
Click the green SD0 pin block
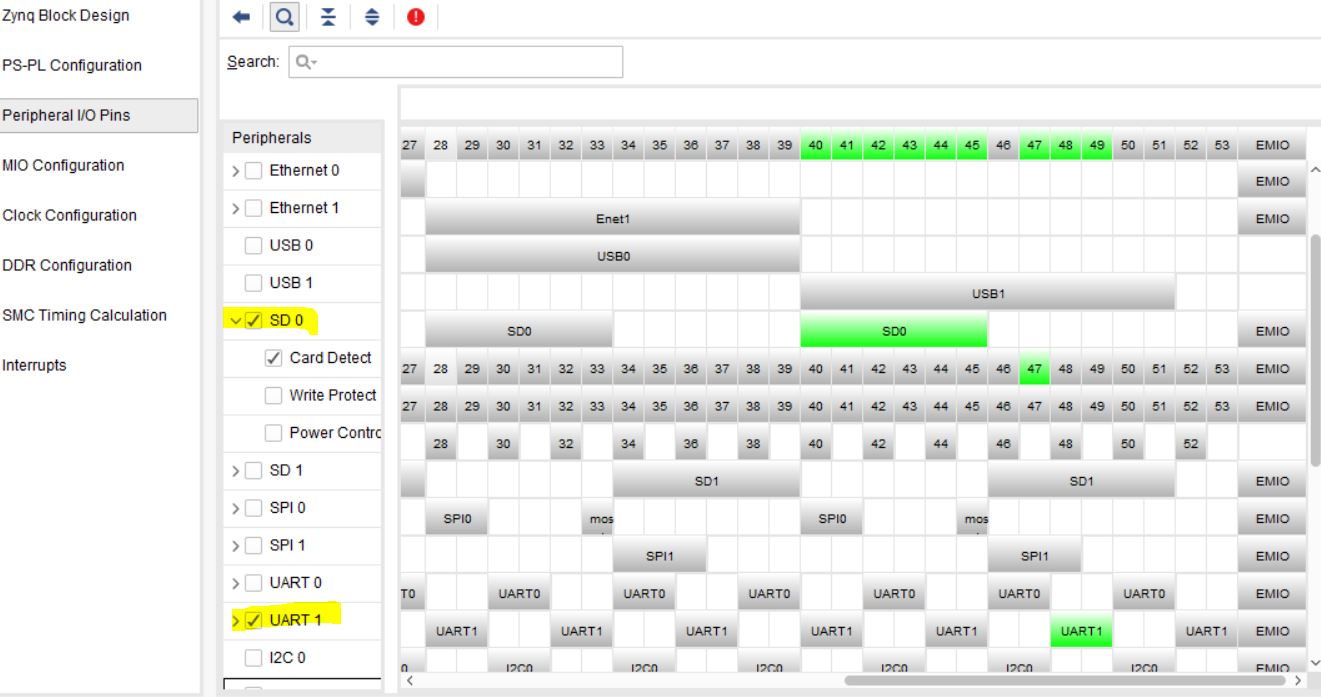coord(894,329)
